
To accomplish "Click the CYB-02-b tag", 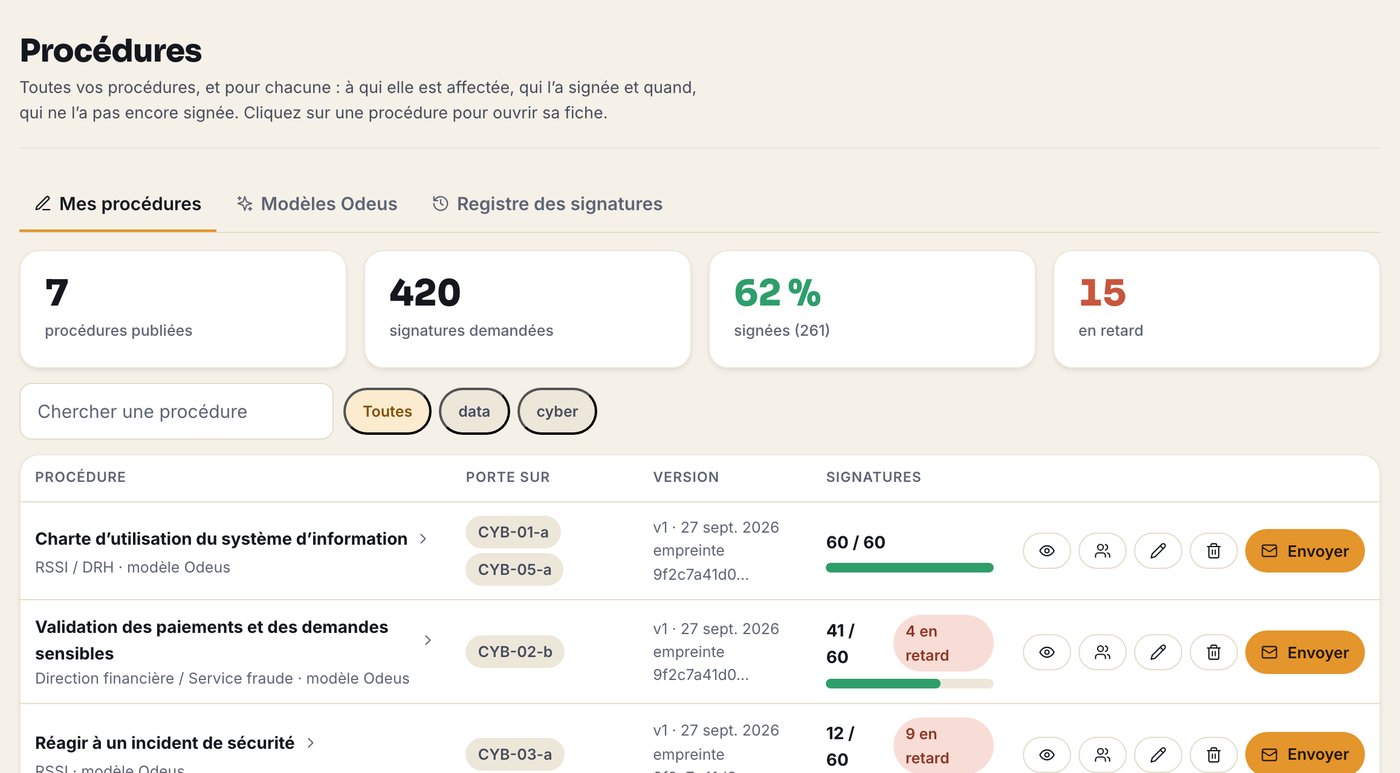I will pyautogui.click(x=515, y=652).
